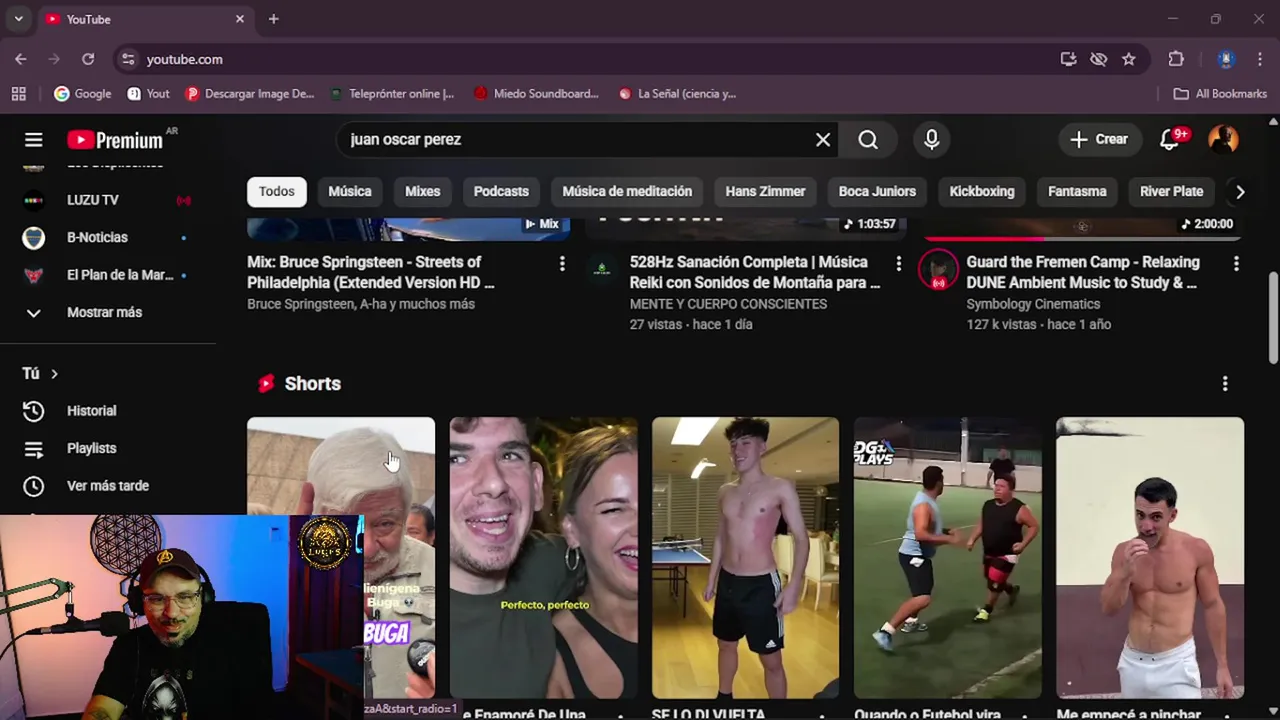Open Ver más tarde in sidebar
The width and height of the screenshot is (1280, 720).
(x=108, y=486)
